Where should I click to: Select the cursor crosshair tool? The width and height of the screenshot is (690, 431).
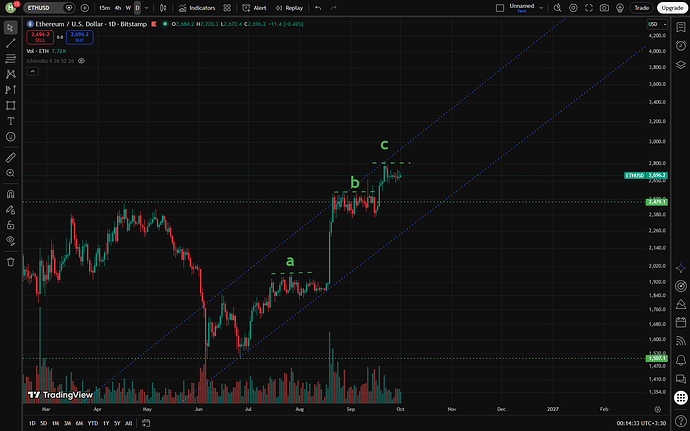(11, 27)
